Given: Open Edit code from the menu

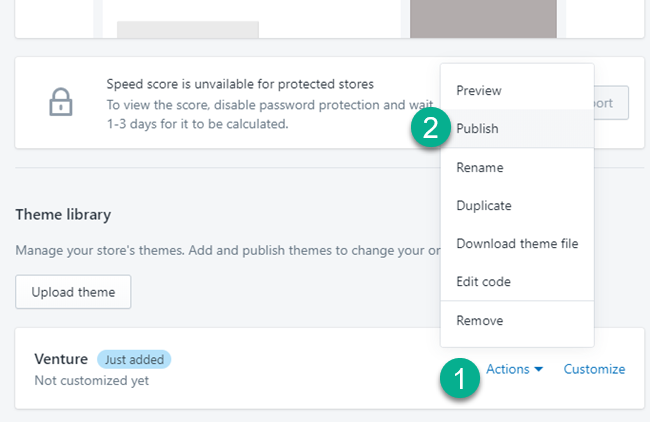Looking at the screenshot, I should point(483,282).
